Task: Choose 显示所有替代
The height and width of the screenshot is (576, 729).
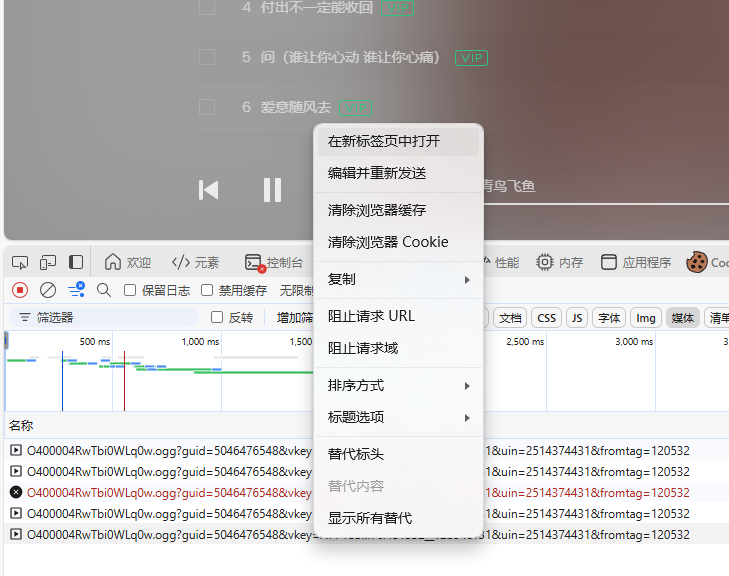Action: (x=398, y=518)
